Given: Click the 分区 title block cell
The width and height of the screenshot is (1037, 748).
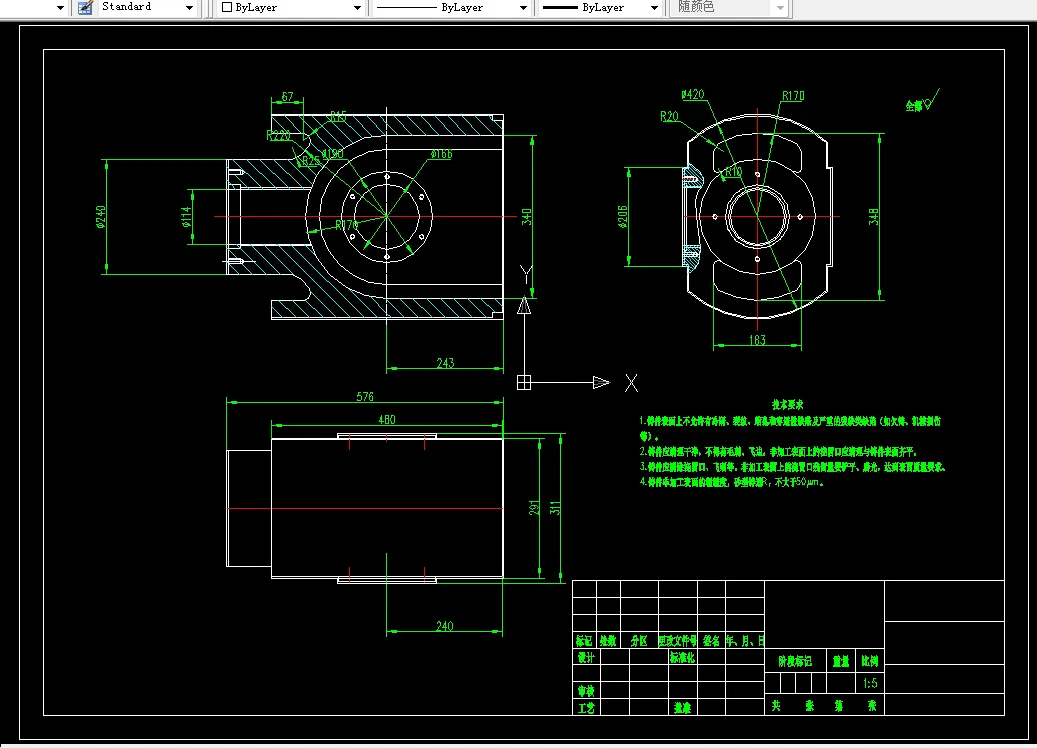Looking at the screenshot, I should [x=639, y=640].
